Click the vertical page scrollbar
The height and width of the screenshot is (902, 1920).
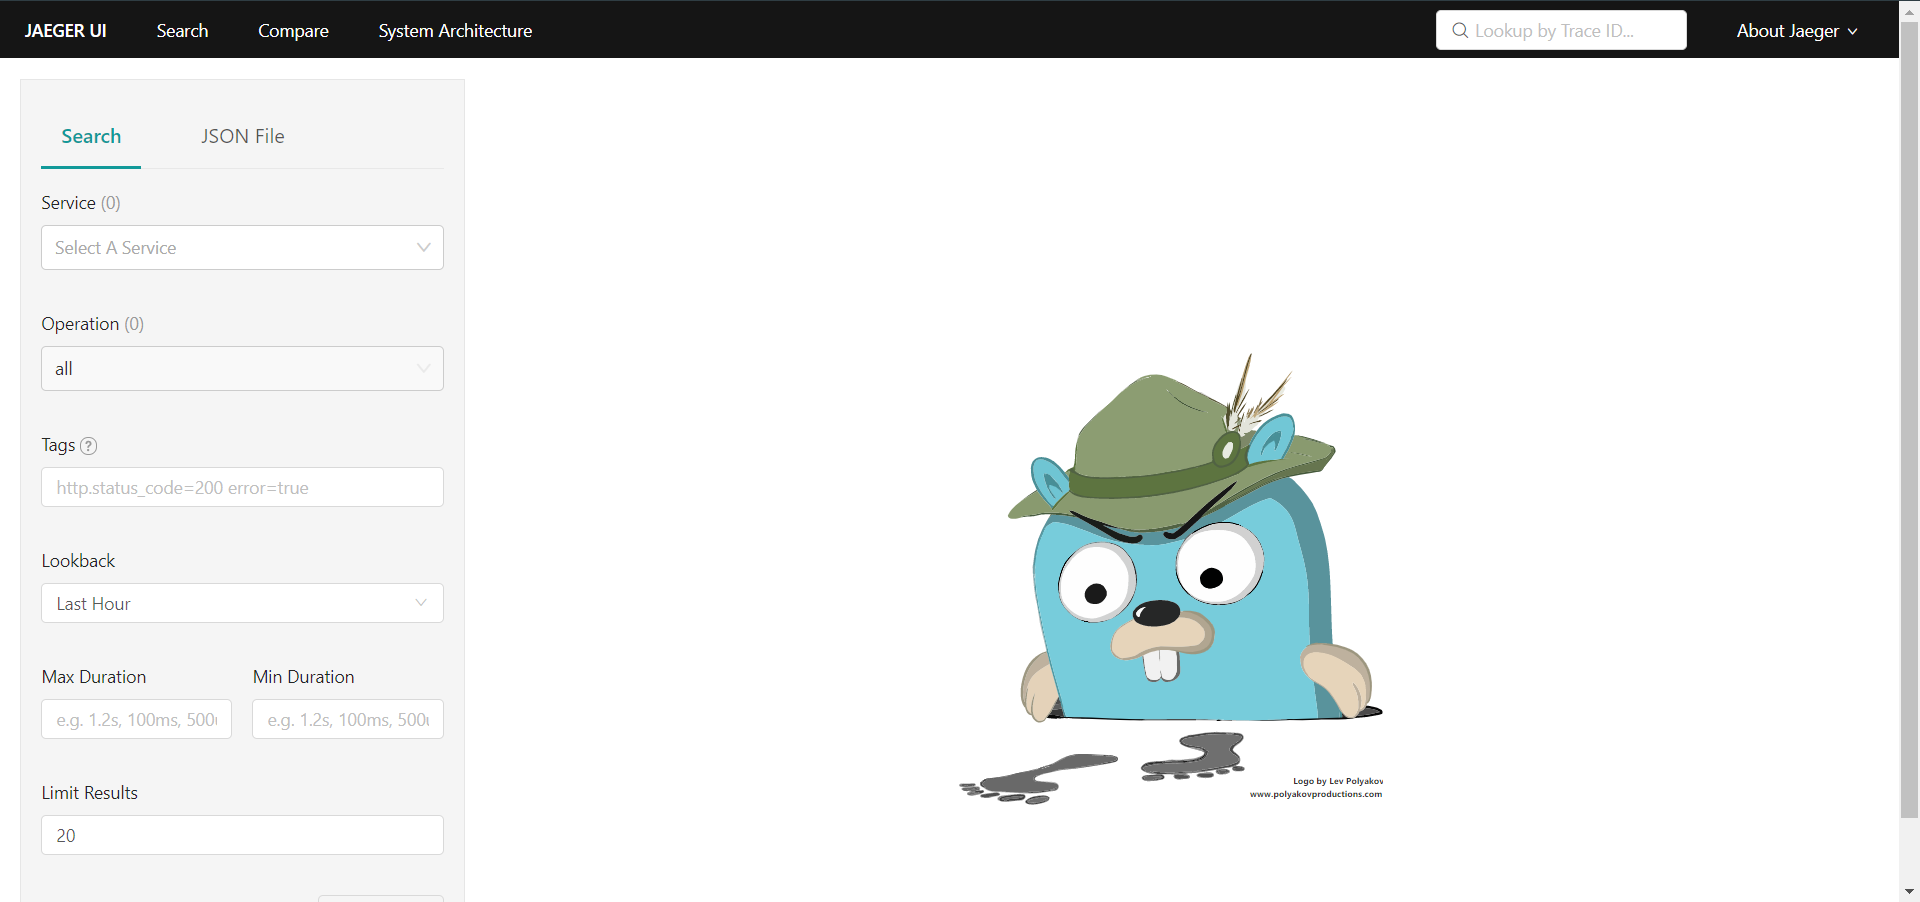pyautogui.click(x=1909, y=420)
